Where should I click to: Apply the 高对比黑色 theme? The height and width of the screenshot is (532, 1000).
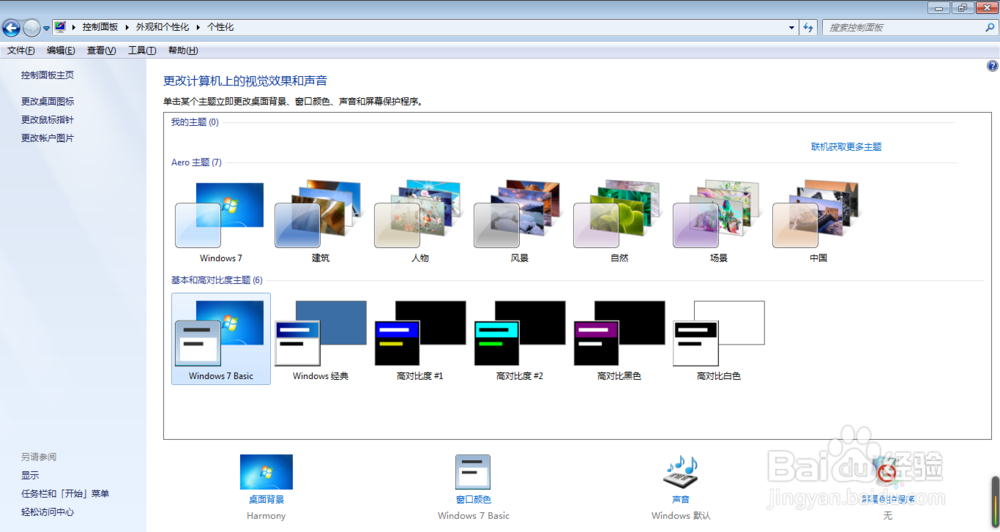point(619,339)
